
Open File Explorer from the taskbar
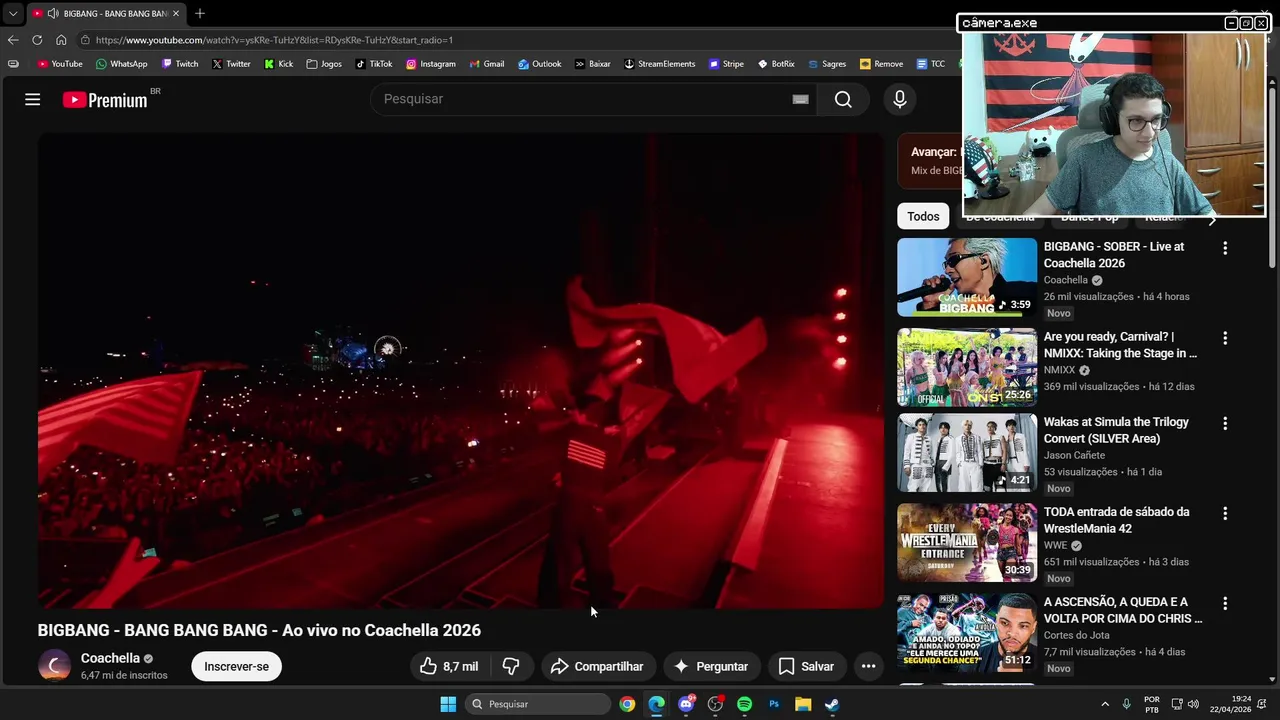[803, 704]
